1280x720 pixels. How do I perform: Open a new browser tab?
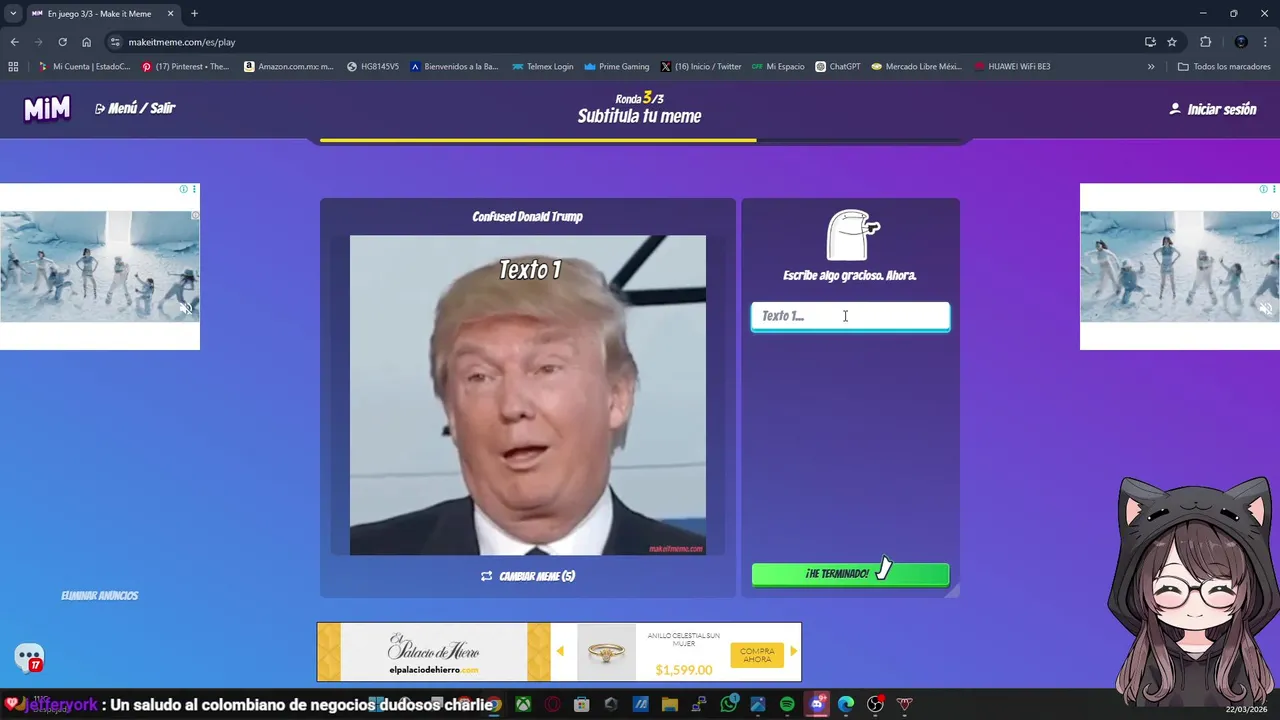[194, 14]
